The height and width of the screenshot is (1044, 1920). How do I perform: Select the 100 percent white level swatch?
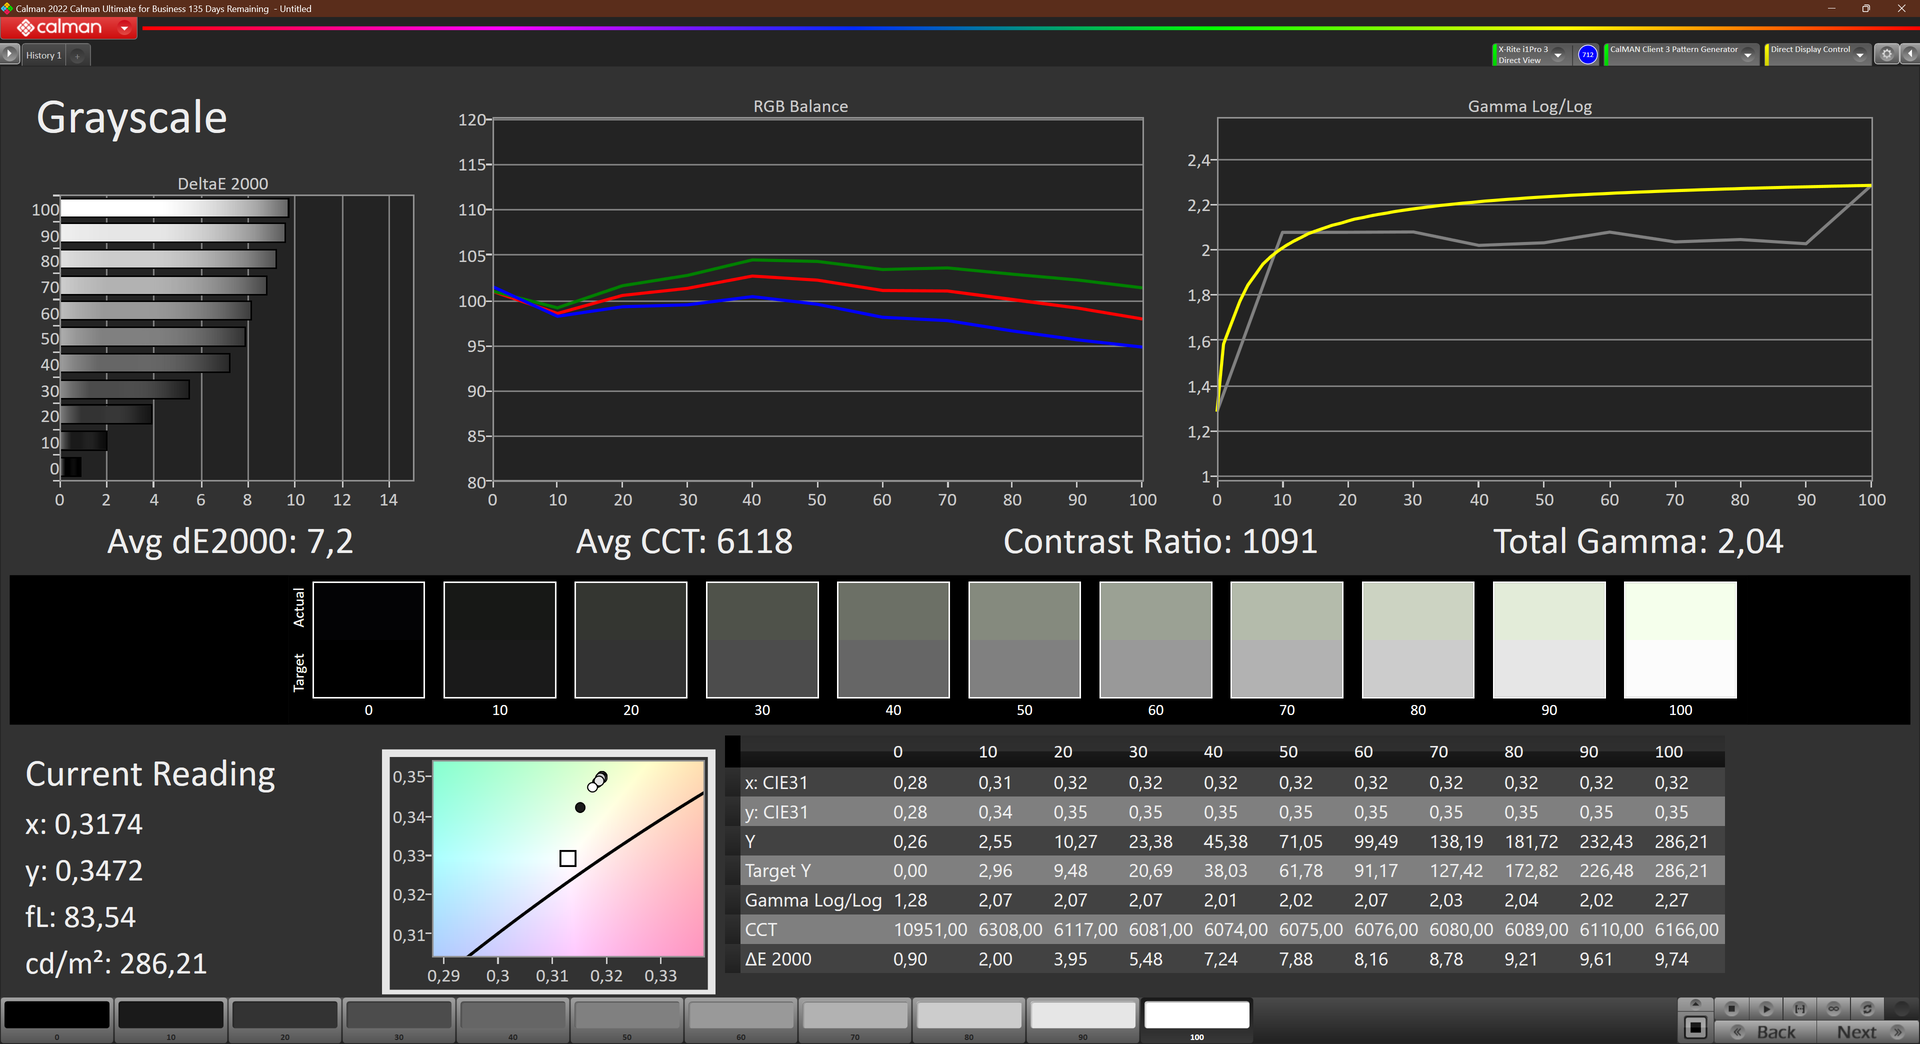click(x=1197, y=1015)
